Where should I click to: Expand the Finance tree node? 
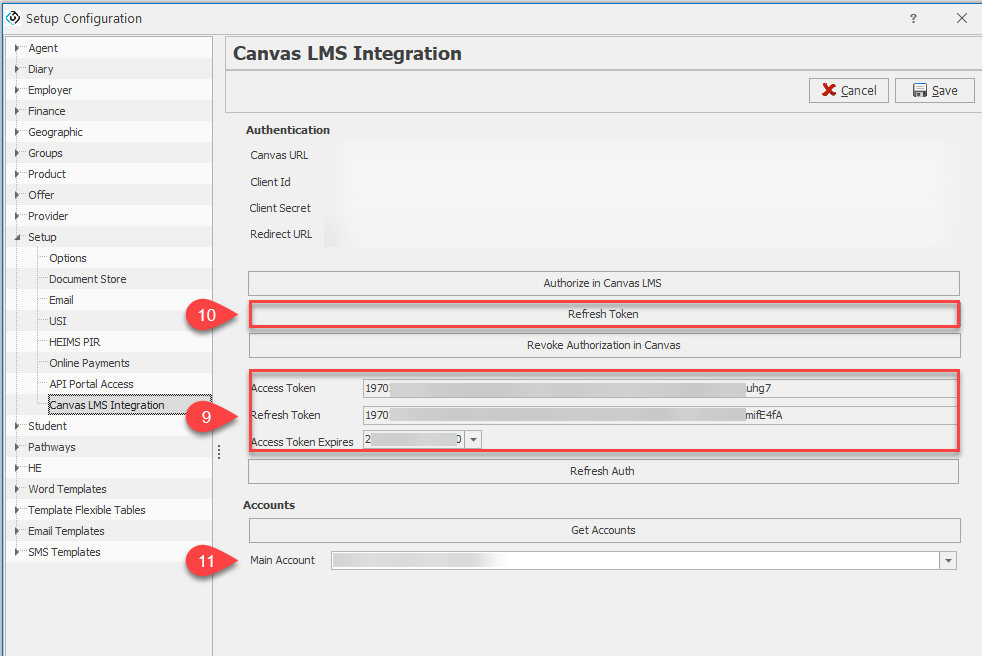[x=17, y=111]
